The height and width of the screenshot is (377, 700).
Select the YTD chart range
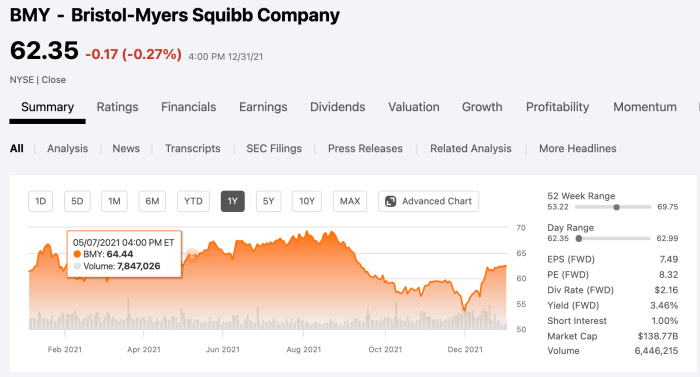point(193,201)
